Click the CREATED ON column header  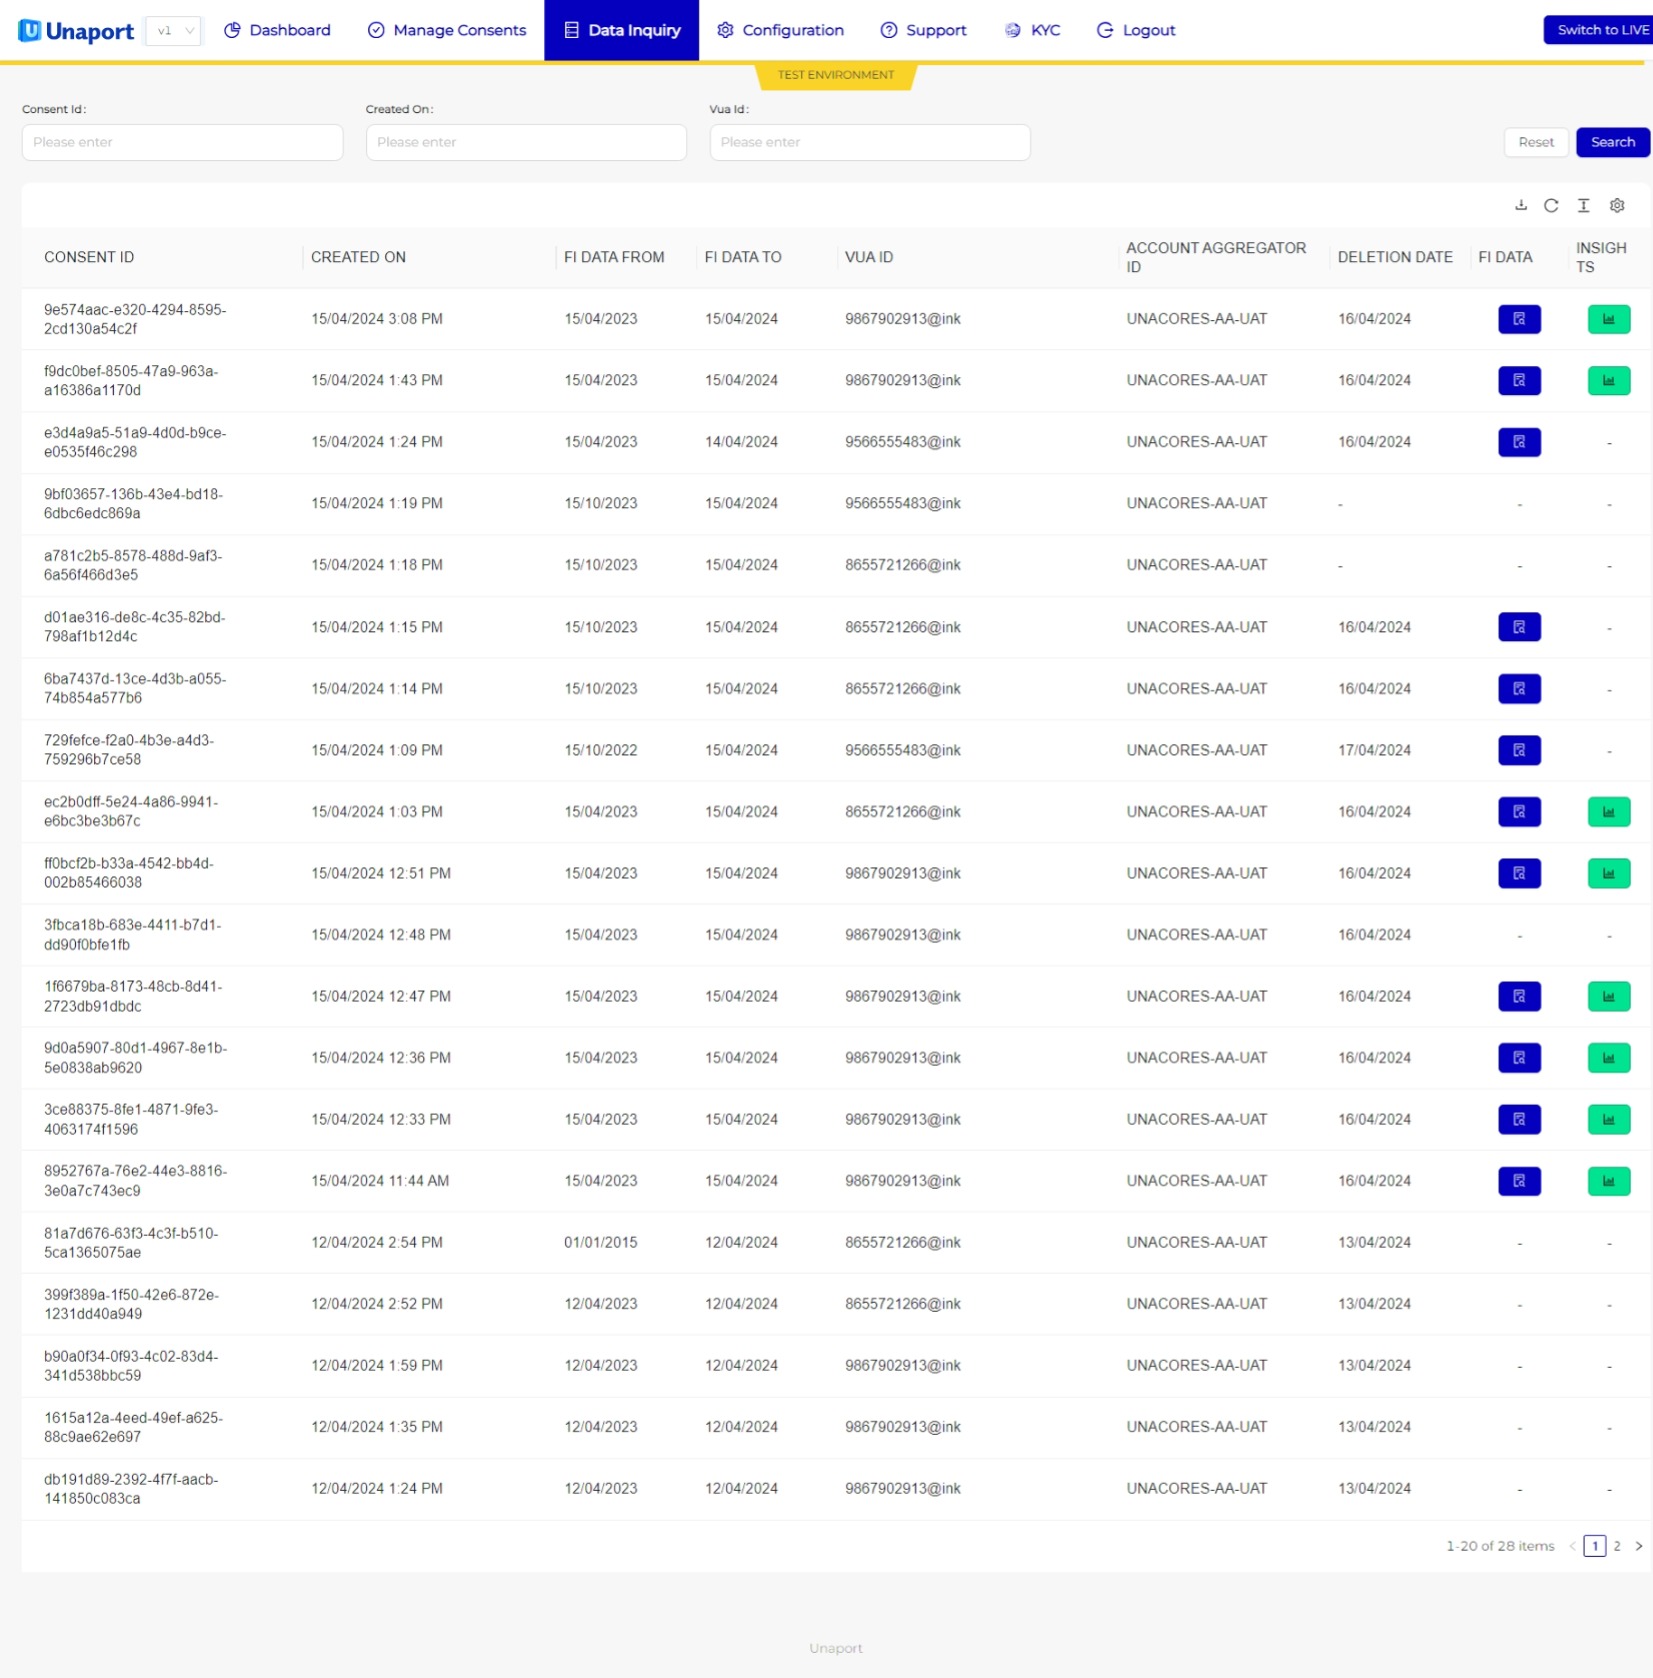[358, 257]
